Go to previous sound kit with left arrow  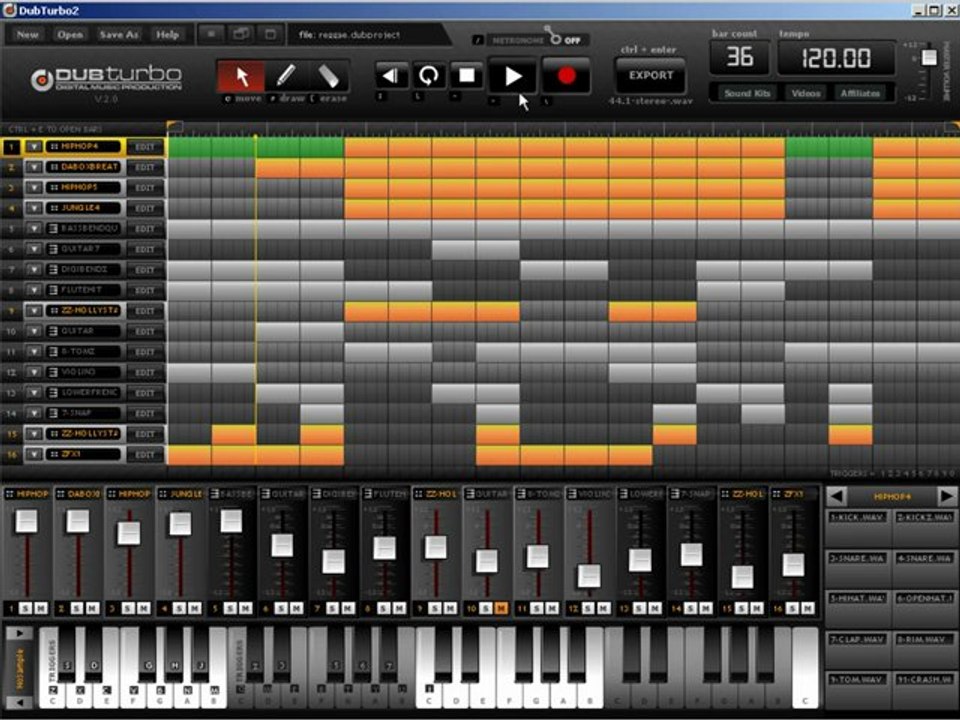coord(836,496)
